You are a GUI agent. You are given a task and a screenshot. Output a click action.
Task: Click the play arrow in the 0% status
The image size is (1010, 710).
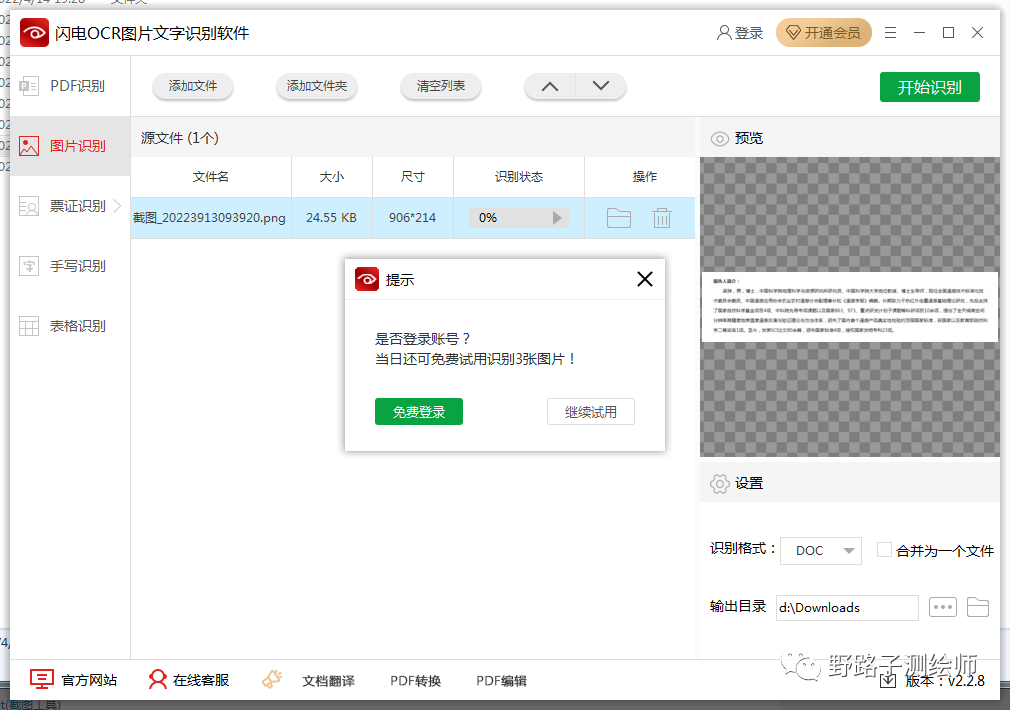click(x=557, y=218)
